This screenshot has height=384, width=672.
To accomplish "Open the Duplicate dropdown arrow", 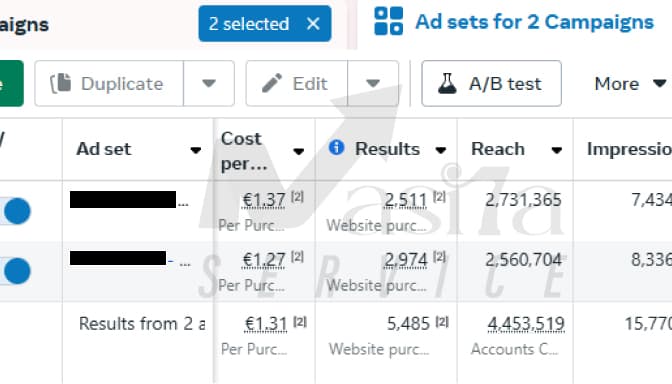I will pyautogui.click(x=209, y=83).
